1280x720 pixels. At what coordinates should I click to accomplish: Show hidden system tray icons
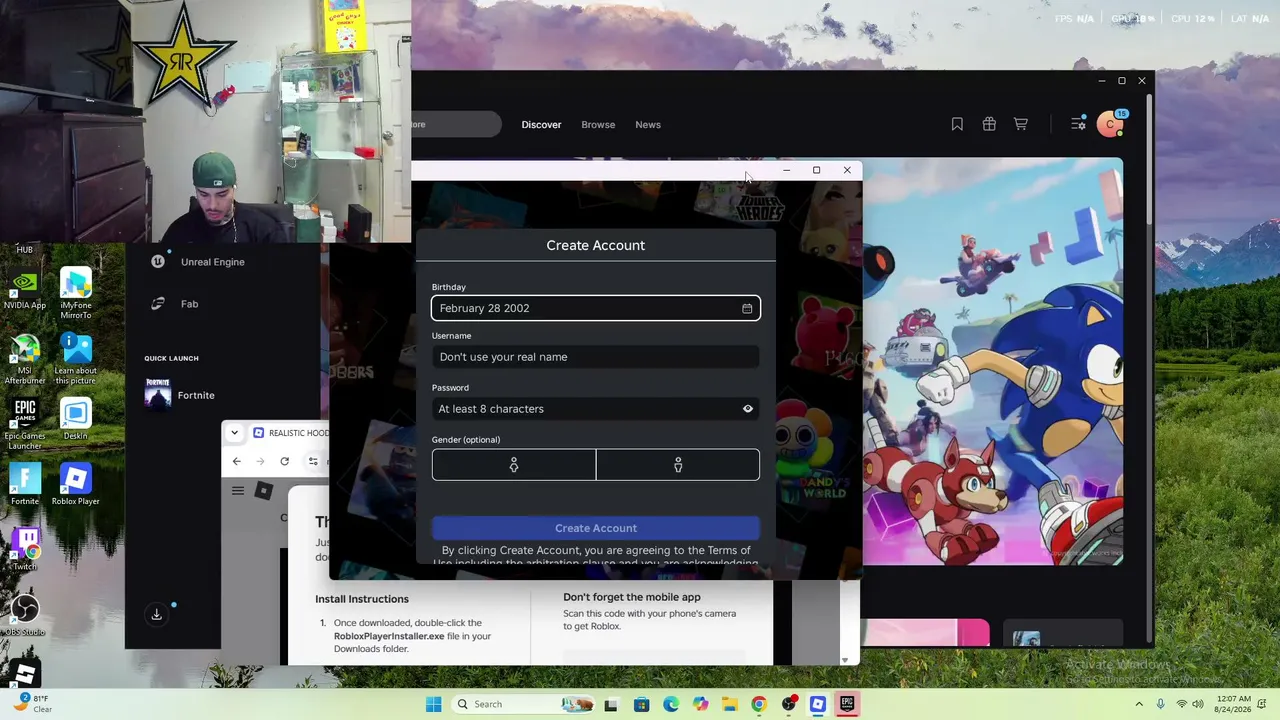pos(1139,704)
